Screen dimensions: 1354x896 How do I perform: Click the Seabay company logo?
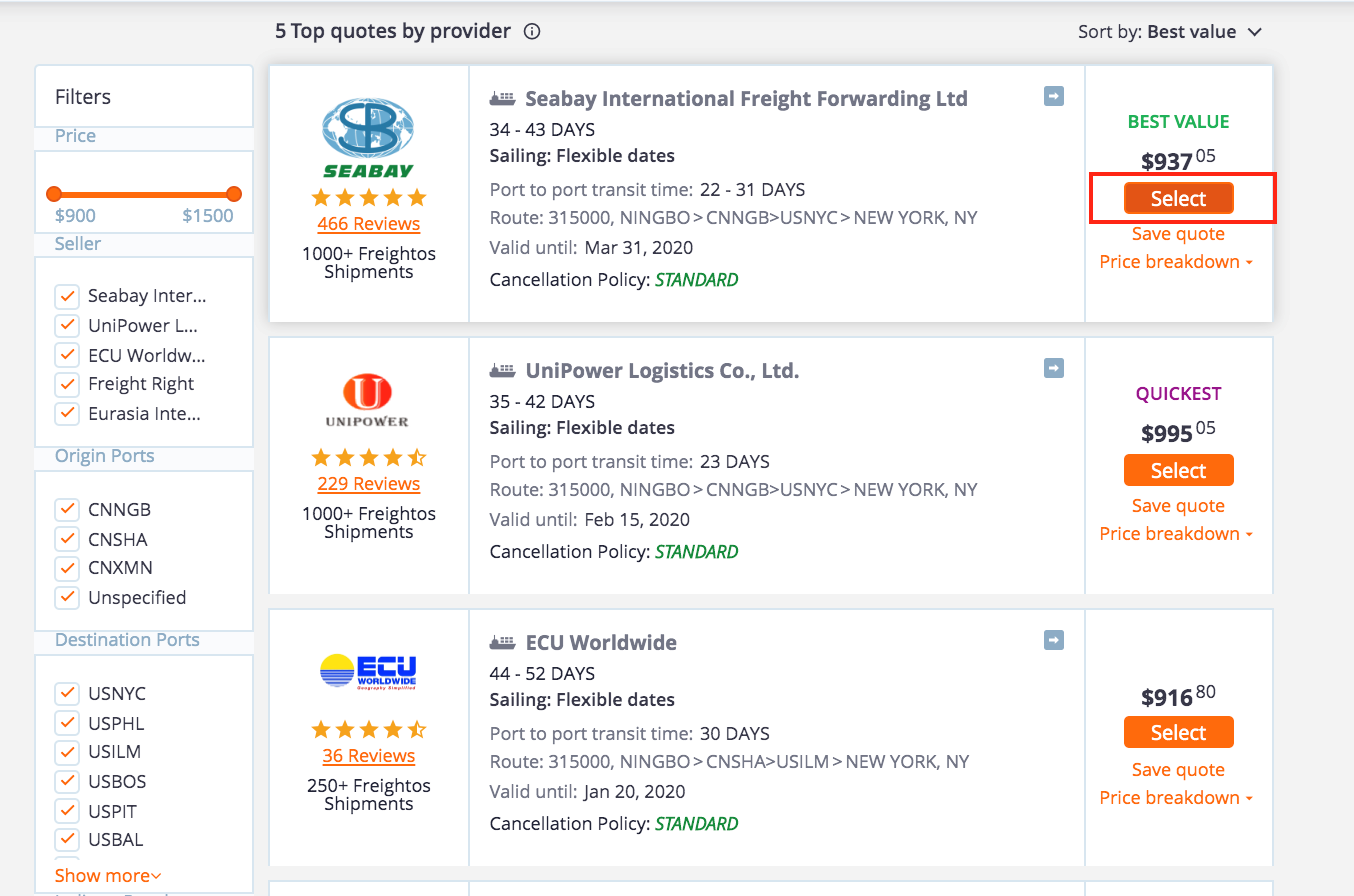(x=368, y=138)
